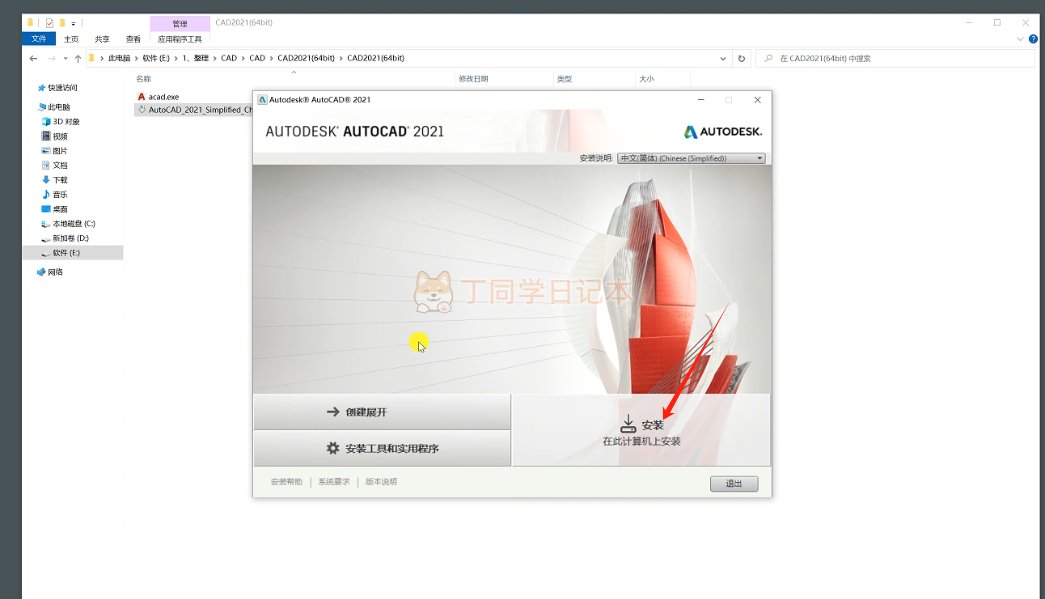Open the installer language dropdown

pyautogui.click(x=691, y=159)
